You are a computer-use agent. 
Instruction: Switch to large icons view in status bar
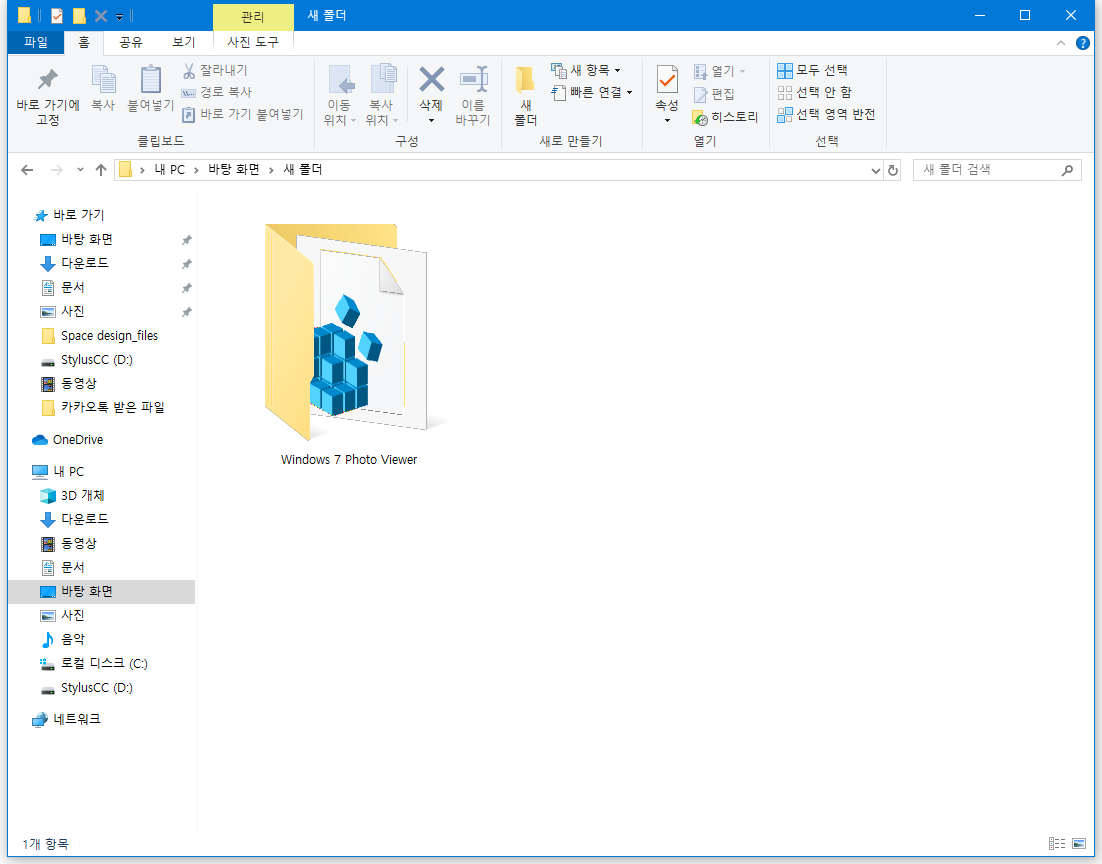[x=1079, y=844]
